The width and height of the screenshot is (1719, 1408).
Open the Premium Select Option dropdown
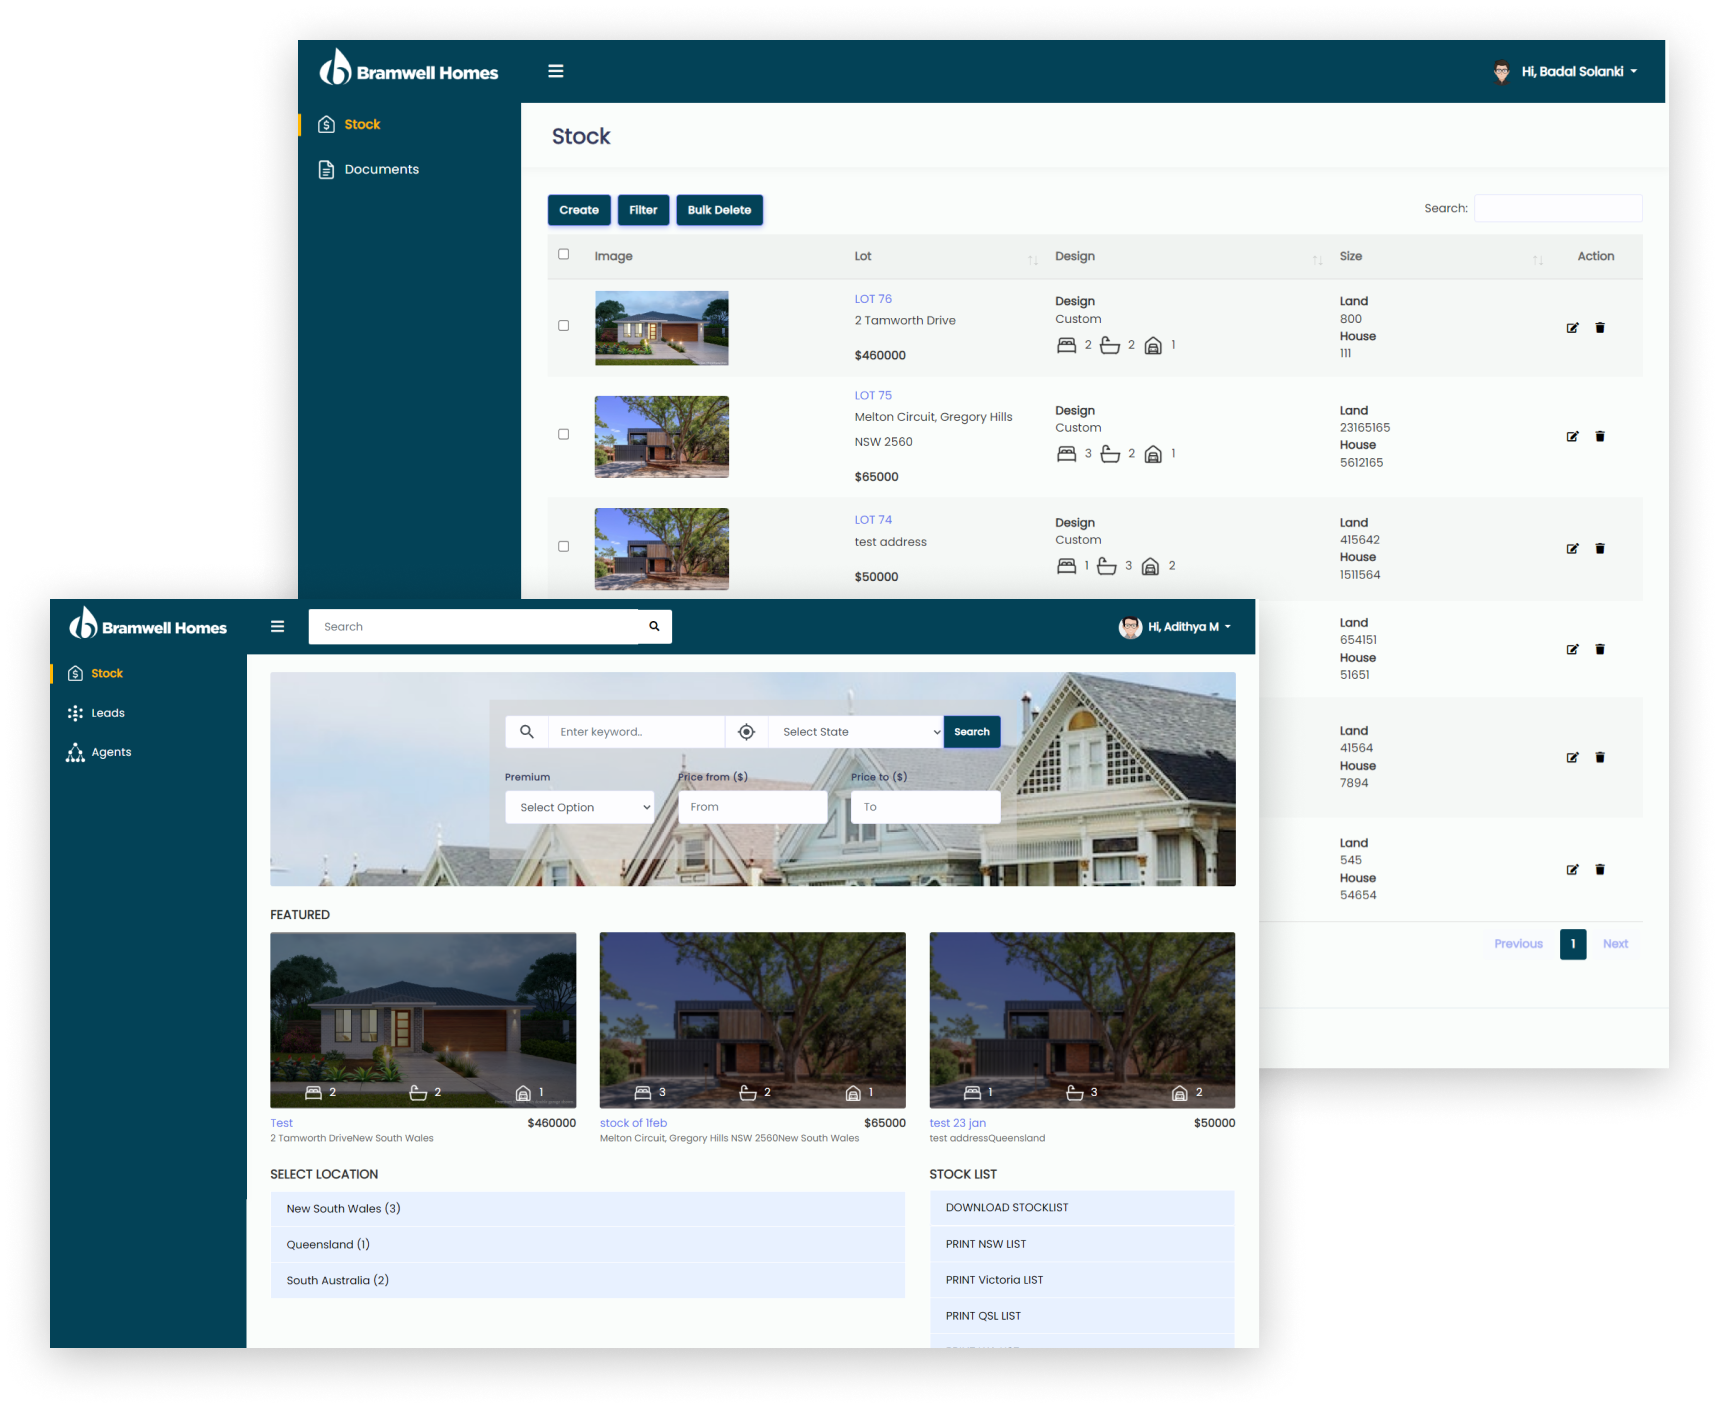579,807
